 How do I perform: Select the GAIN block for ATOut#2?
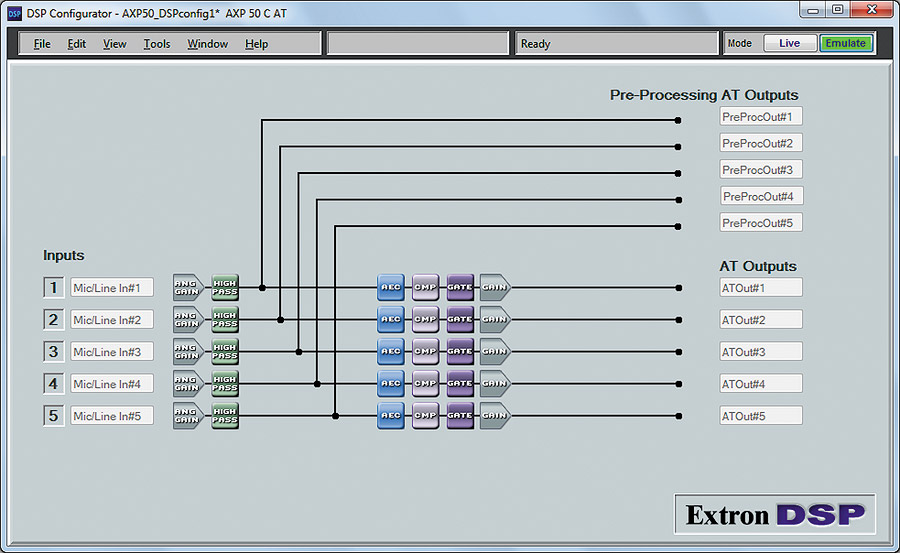click(x=495, y=320)
